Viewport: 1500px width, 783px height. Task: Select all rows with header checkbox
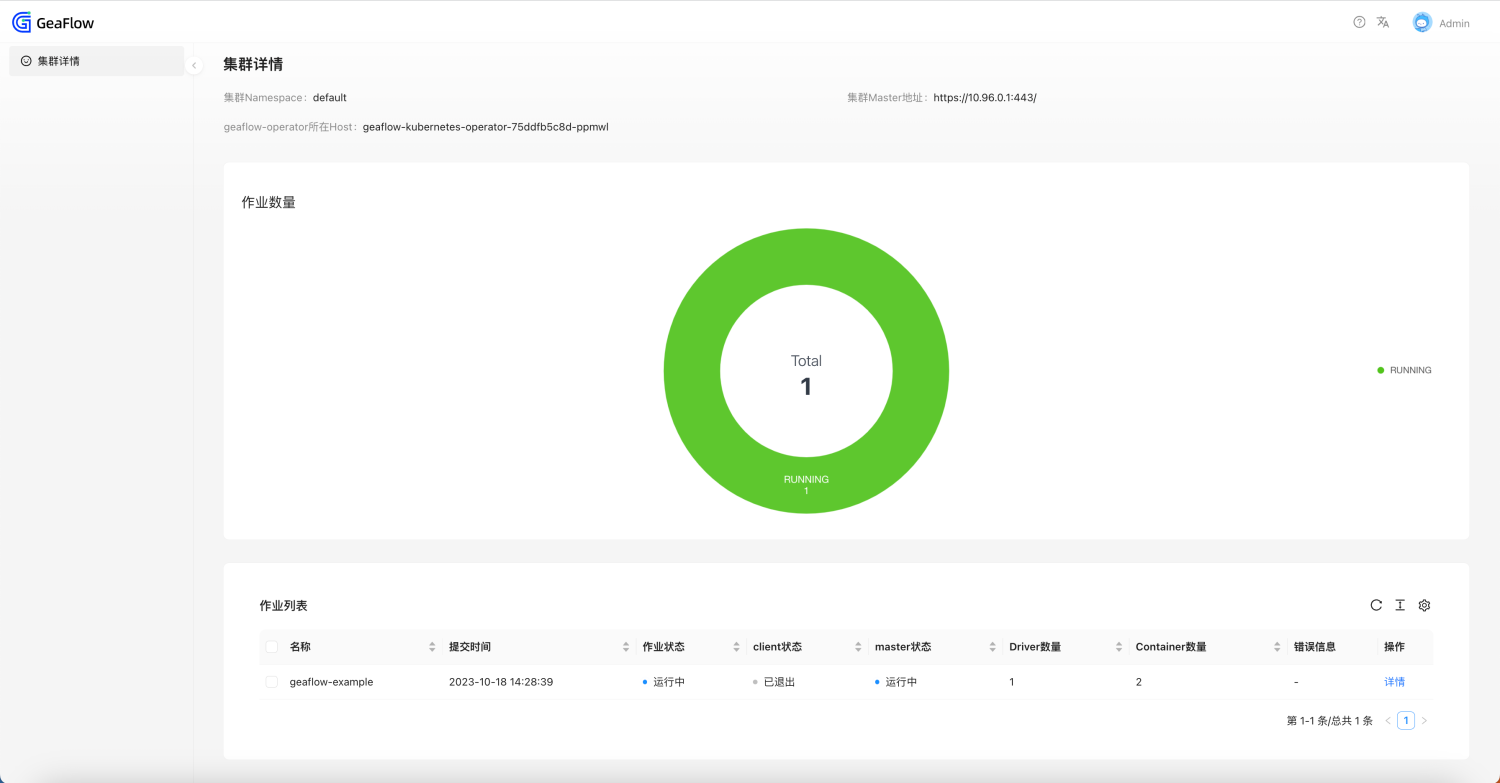[272, 647]
